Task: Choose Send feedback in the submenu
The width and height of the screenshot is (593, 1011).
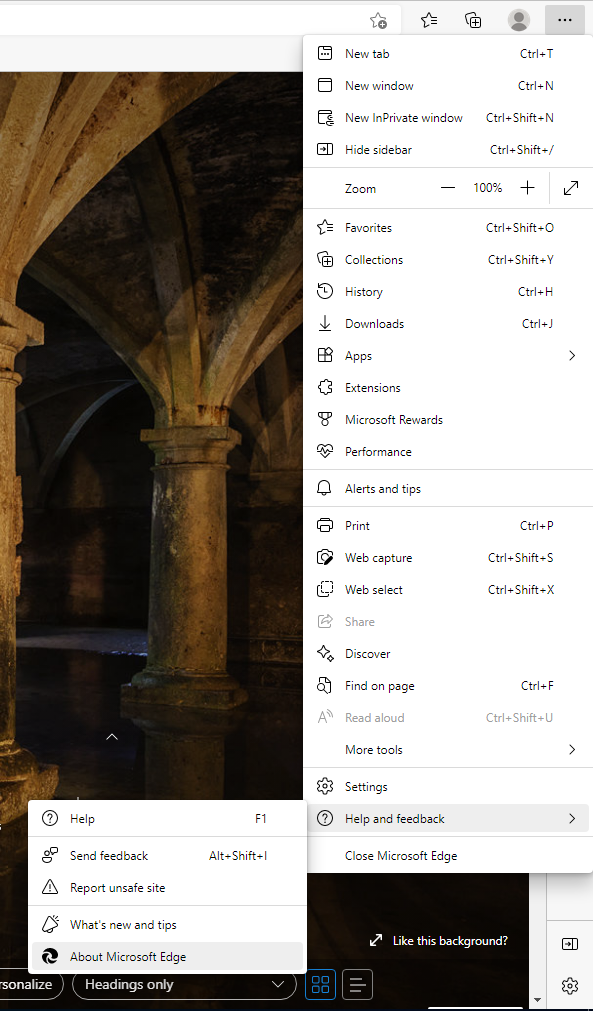Action: [x=167, y=856]
